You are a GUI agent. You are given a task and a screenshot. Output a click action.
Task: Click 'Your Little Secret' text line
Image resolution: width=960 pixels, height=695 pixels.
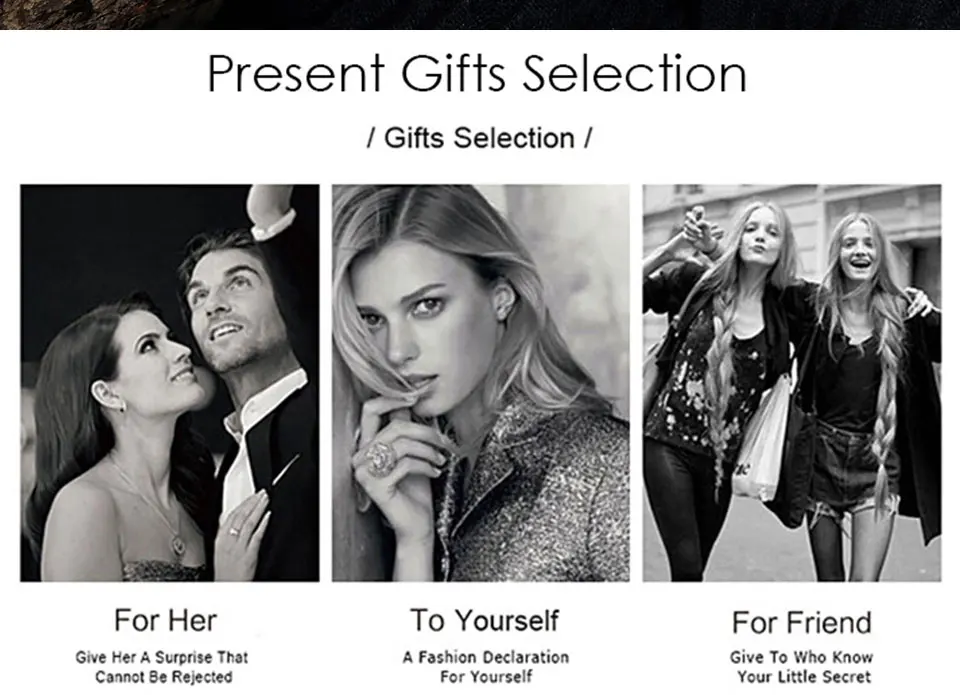[803, 677]
